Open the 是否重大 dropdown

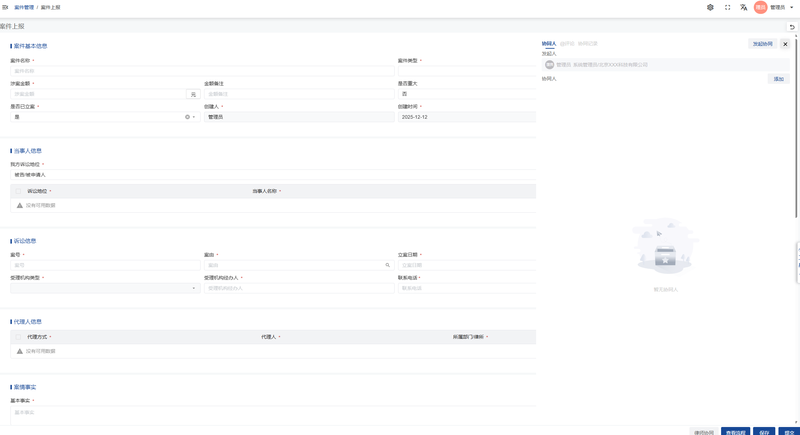[467, 94]
